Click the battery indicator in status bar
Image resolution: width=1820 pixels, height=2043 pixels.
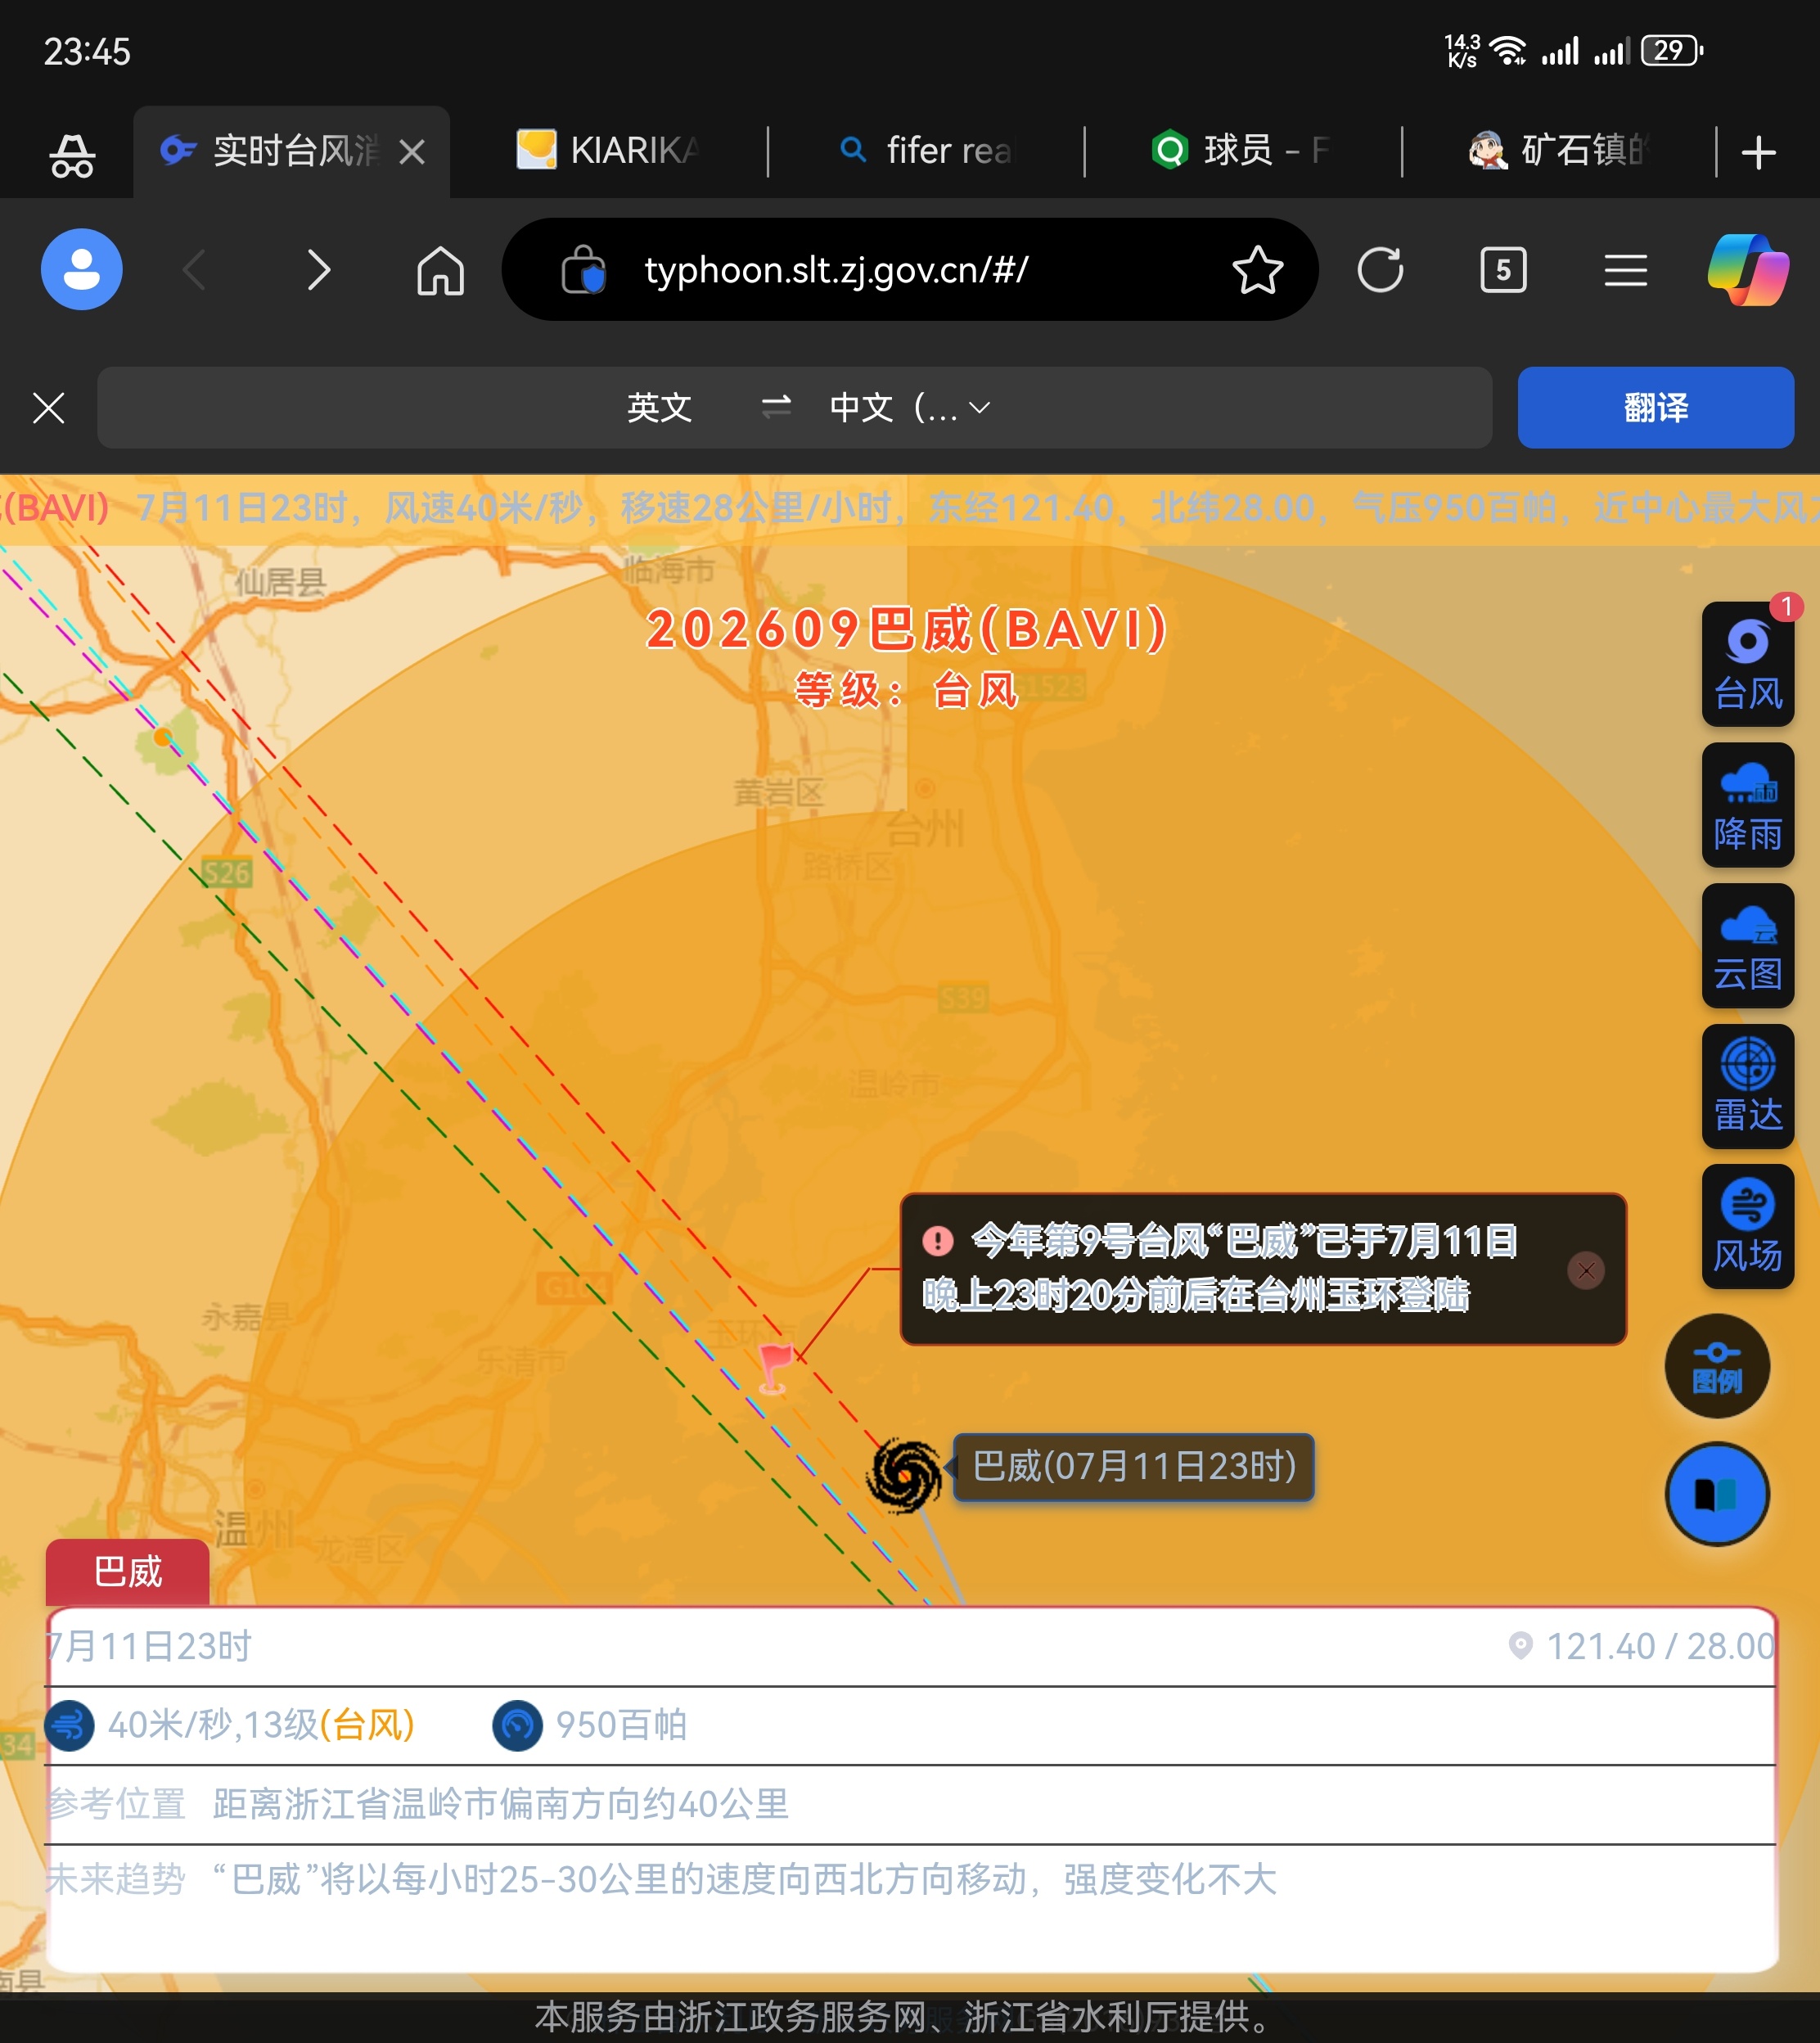click(1672, 50)
